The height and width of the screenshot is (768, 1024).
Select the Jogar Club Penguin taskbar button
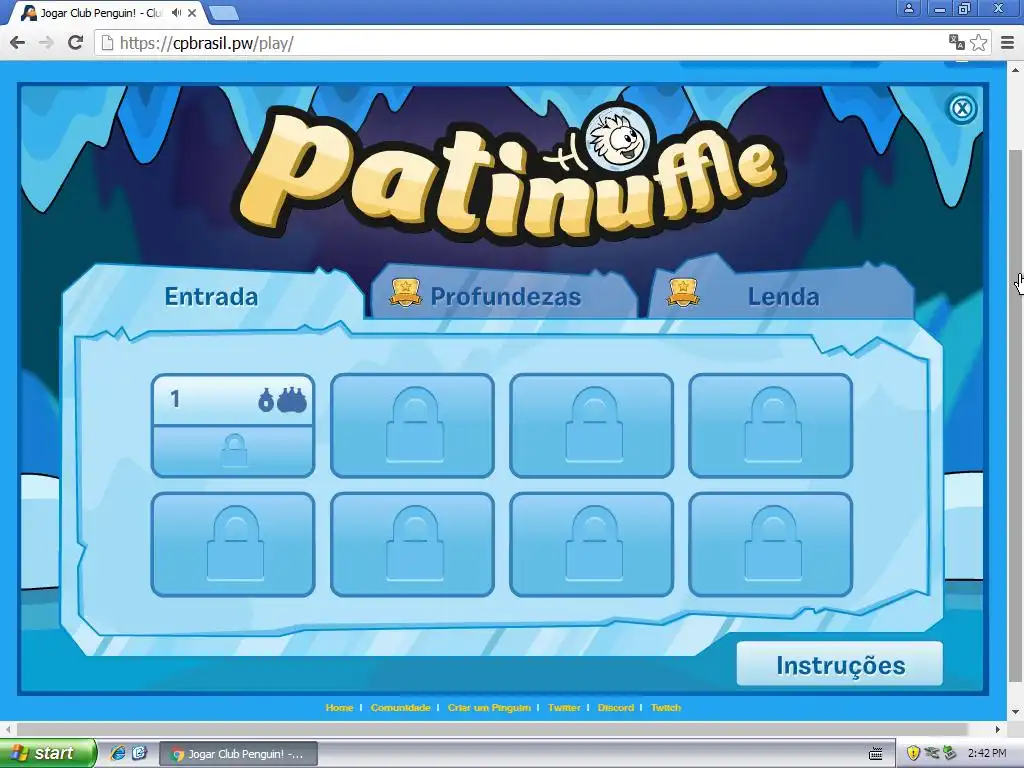pyautogui.click(x=238, y=754)
